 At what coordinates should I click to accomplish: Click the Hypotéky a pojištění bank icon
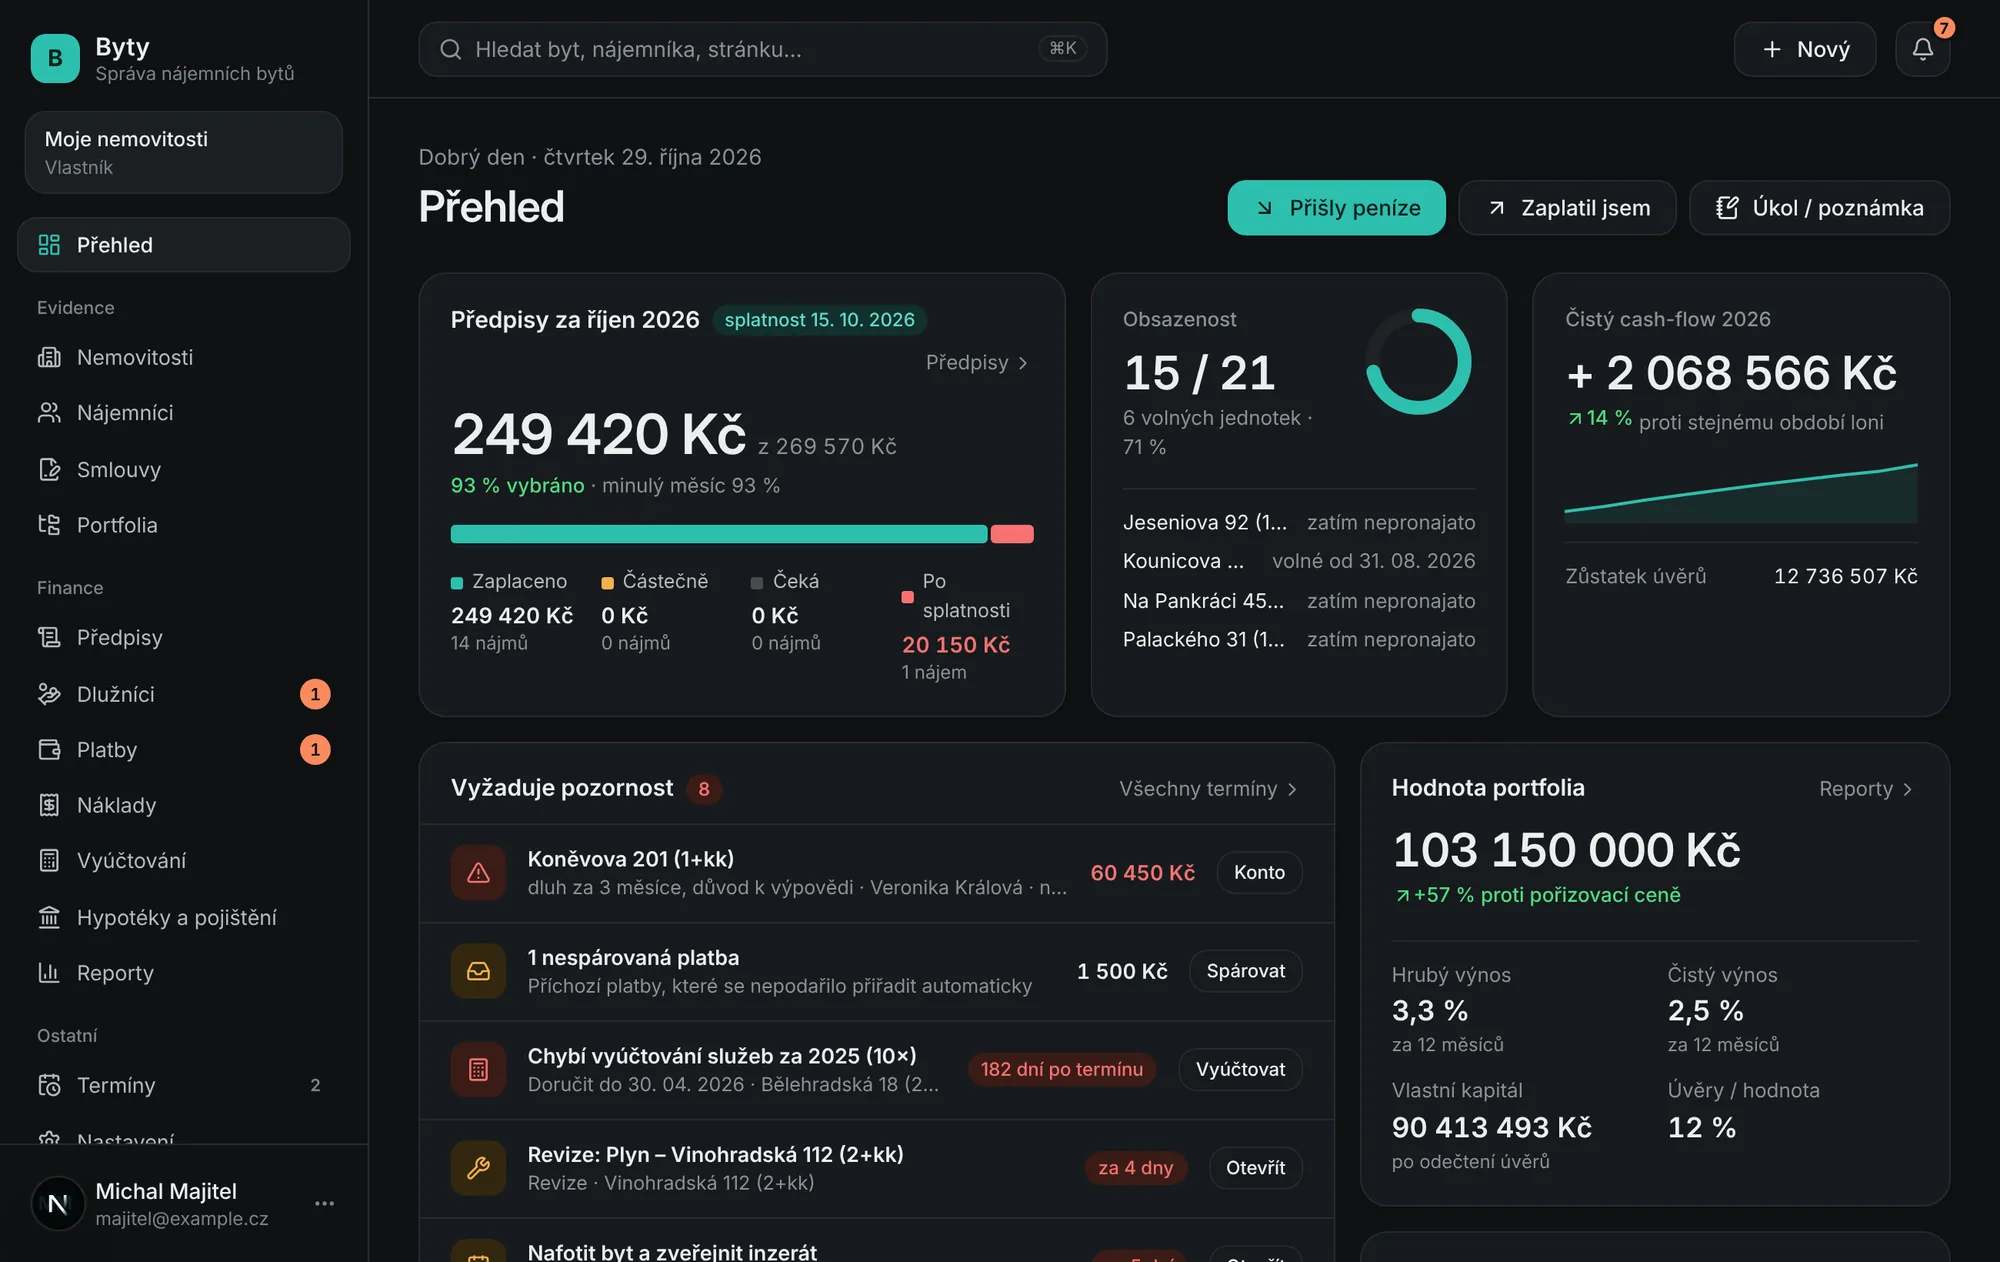tap(49, 917)
